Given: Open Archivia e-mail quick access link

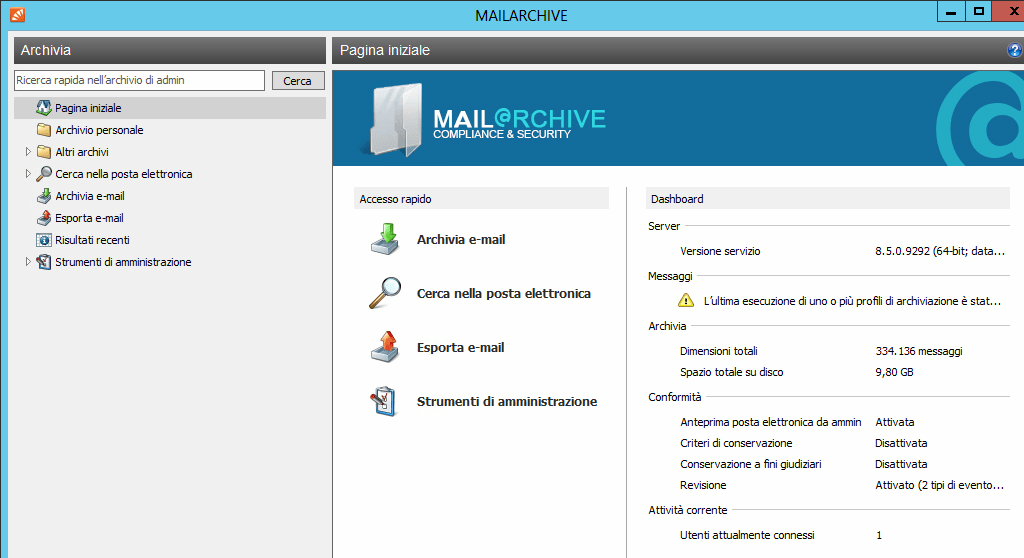Looking at the screenshot, I should click(461, 240).
